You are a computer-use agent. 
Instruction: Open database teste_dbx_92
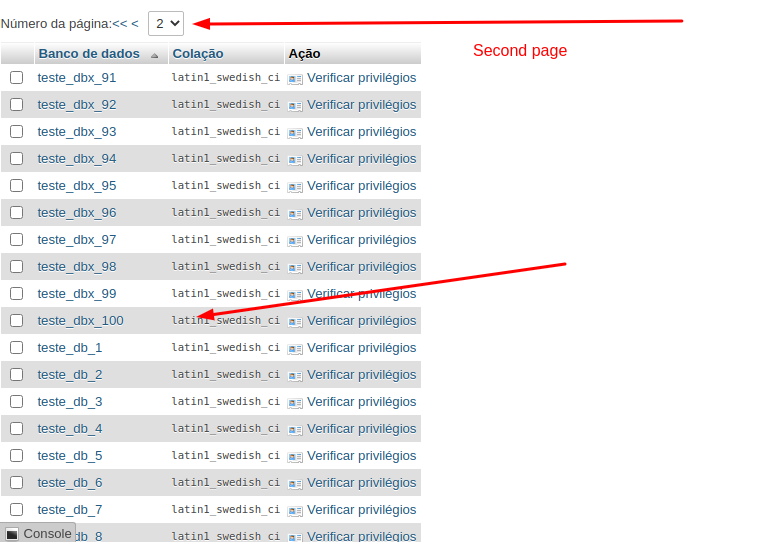77,105
